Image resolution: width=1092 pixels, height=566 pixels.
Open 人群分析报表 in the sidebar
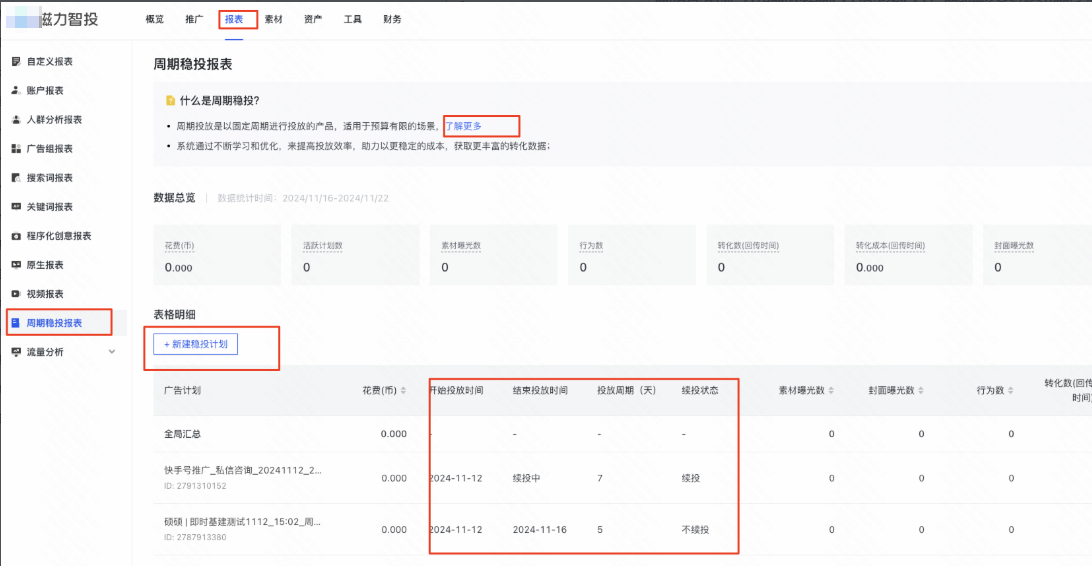click(54, 120)
